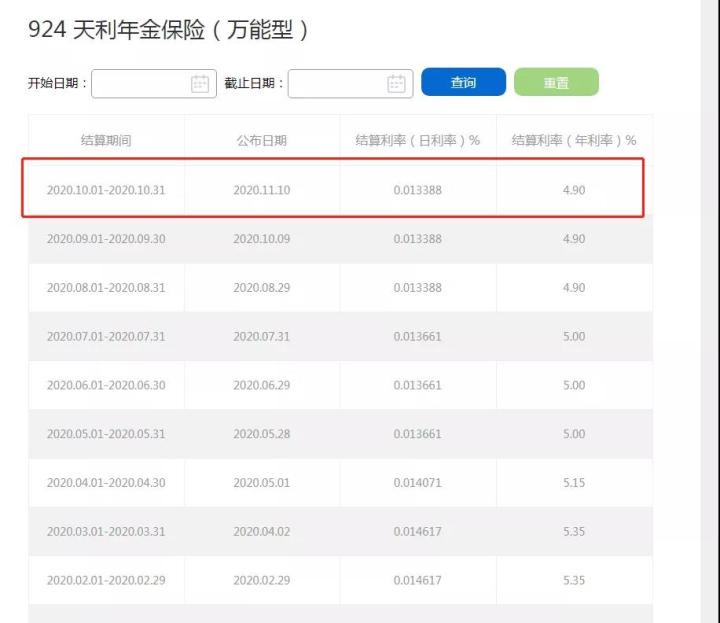
Task: Select period 2020.04.01-2020.04.30 cell
Action: (x=106, y=483)
